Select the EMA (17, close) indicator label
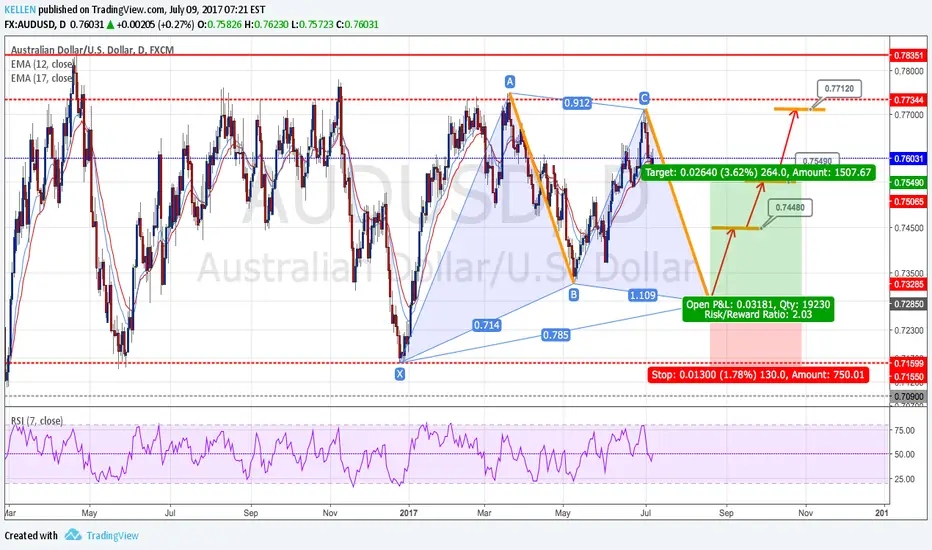 coord(43,78)
